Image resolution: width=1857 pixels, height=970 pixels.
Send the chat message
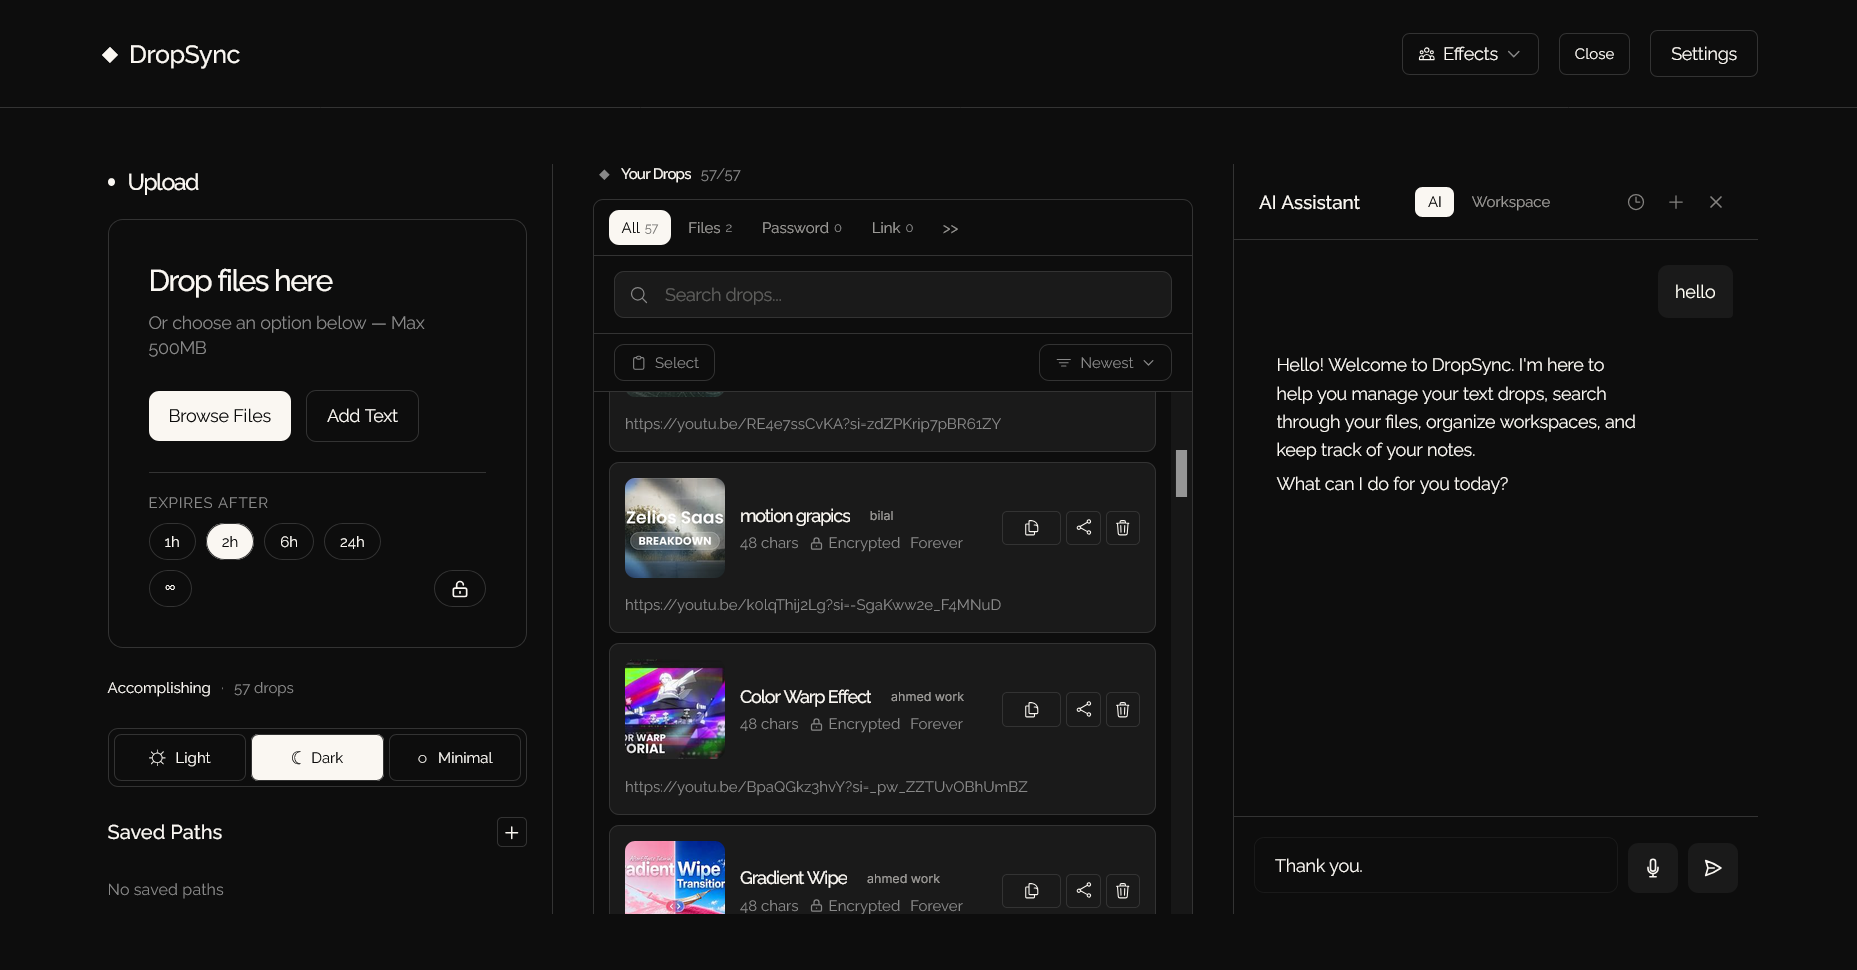click(1713, 868)
